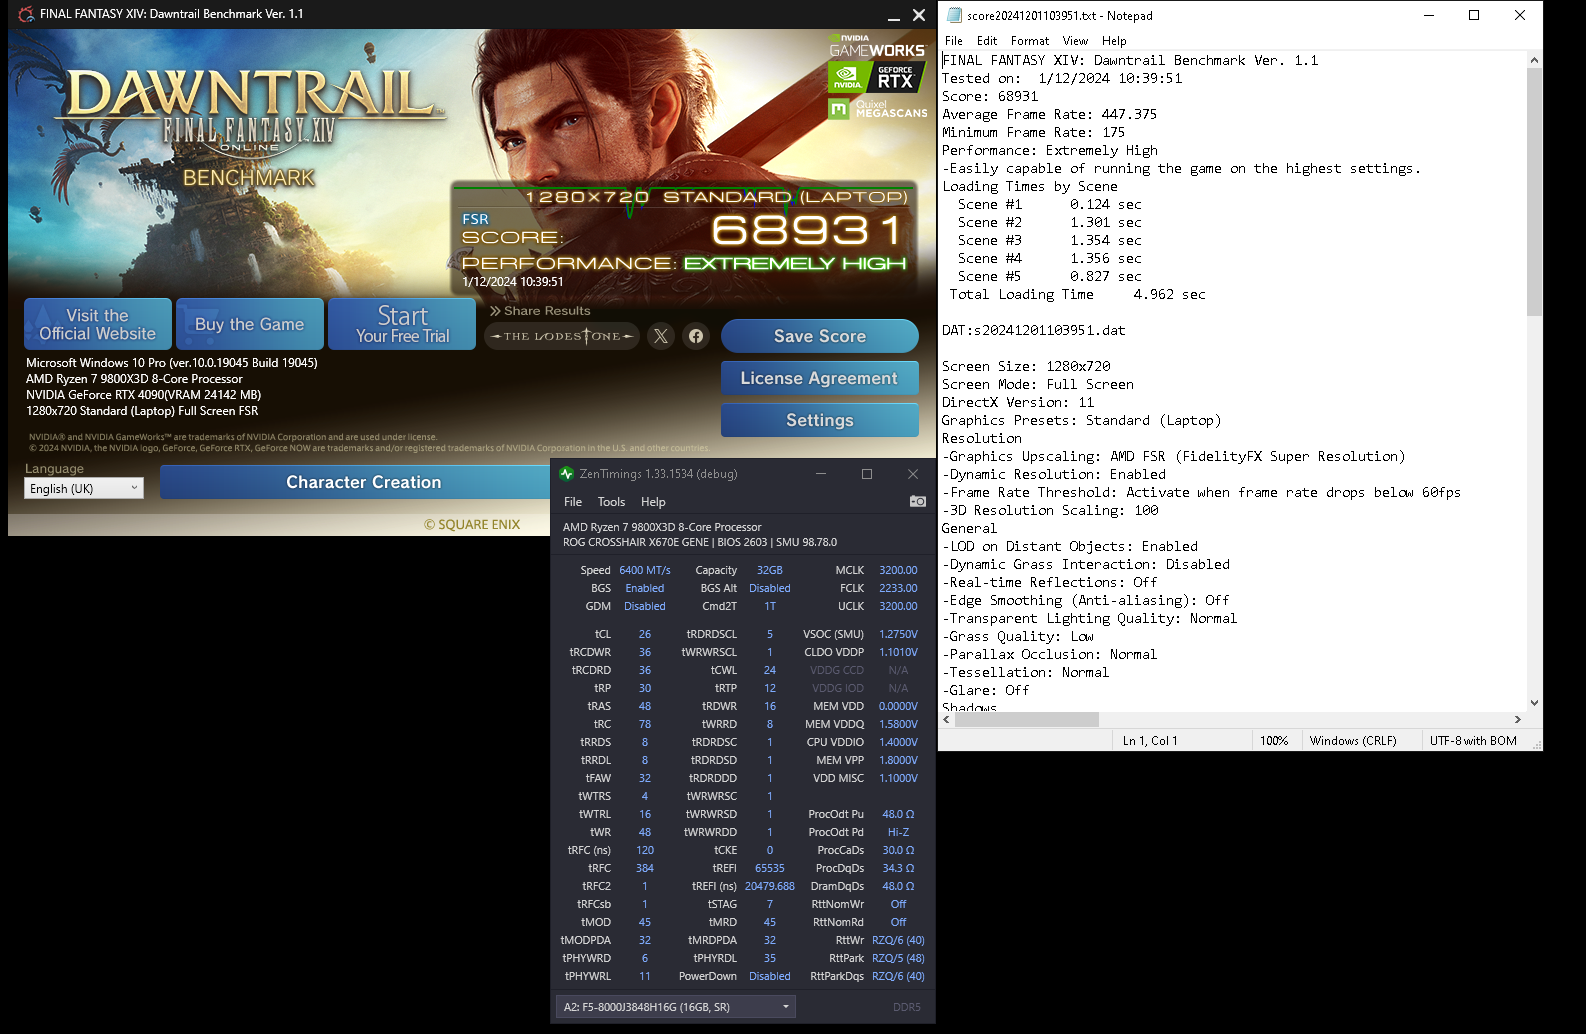Minimize the ZenTimings window
1586x1034 pixels.
pos(821,474)
